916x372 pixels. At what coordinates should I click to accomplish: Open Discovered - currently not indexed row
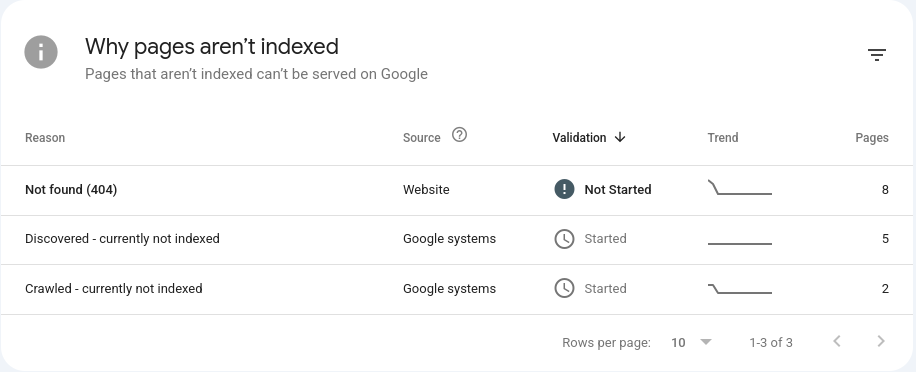tap(458, 240)
